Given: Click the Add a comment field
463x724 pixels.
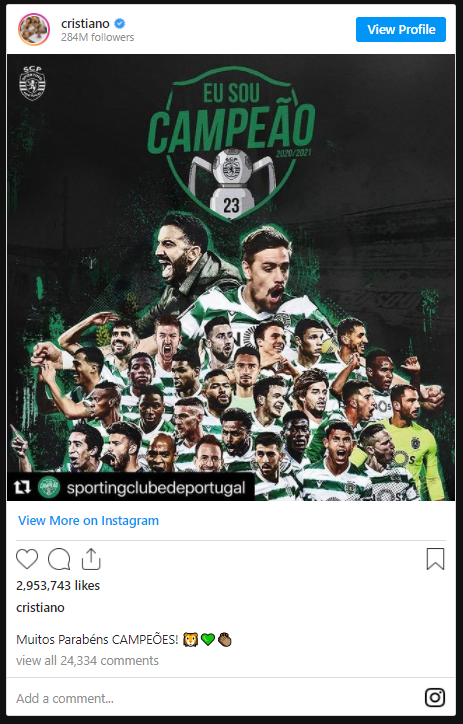Looking at the screenshot, I should 217,698.
